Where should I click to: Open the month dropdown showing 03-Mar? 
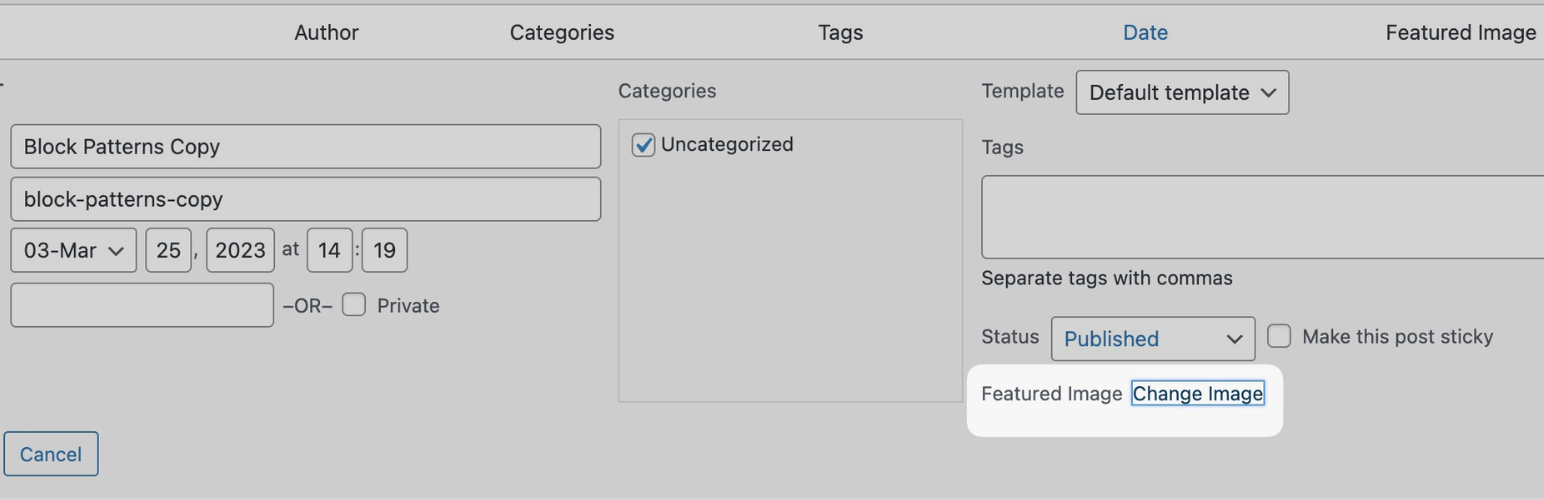(x=74, y=250)
